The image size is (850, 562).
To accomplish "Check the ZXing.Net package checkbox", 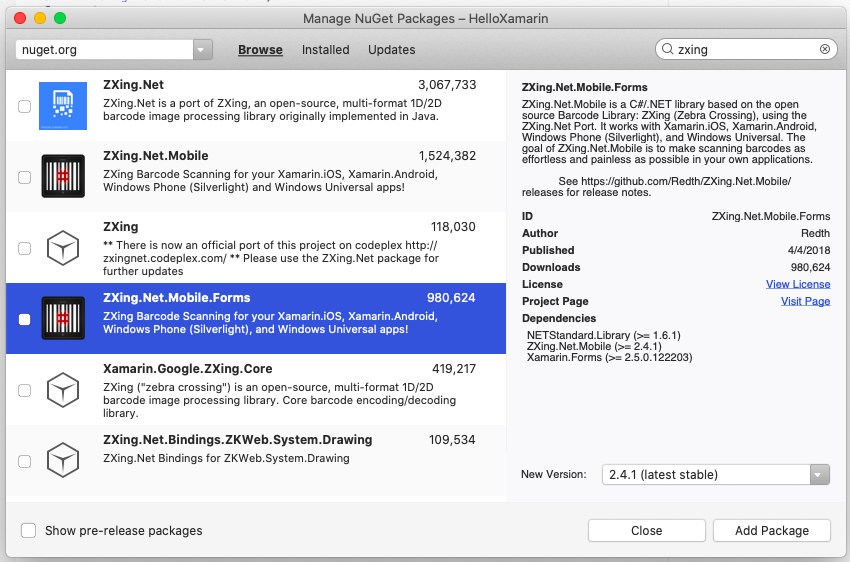I will click(x=24, y=106).
